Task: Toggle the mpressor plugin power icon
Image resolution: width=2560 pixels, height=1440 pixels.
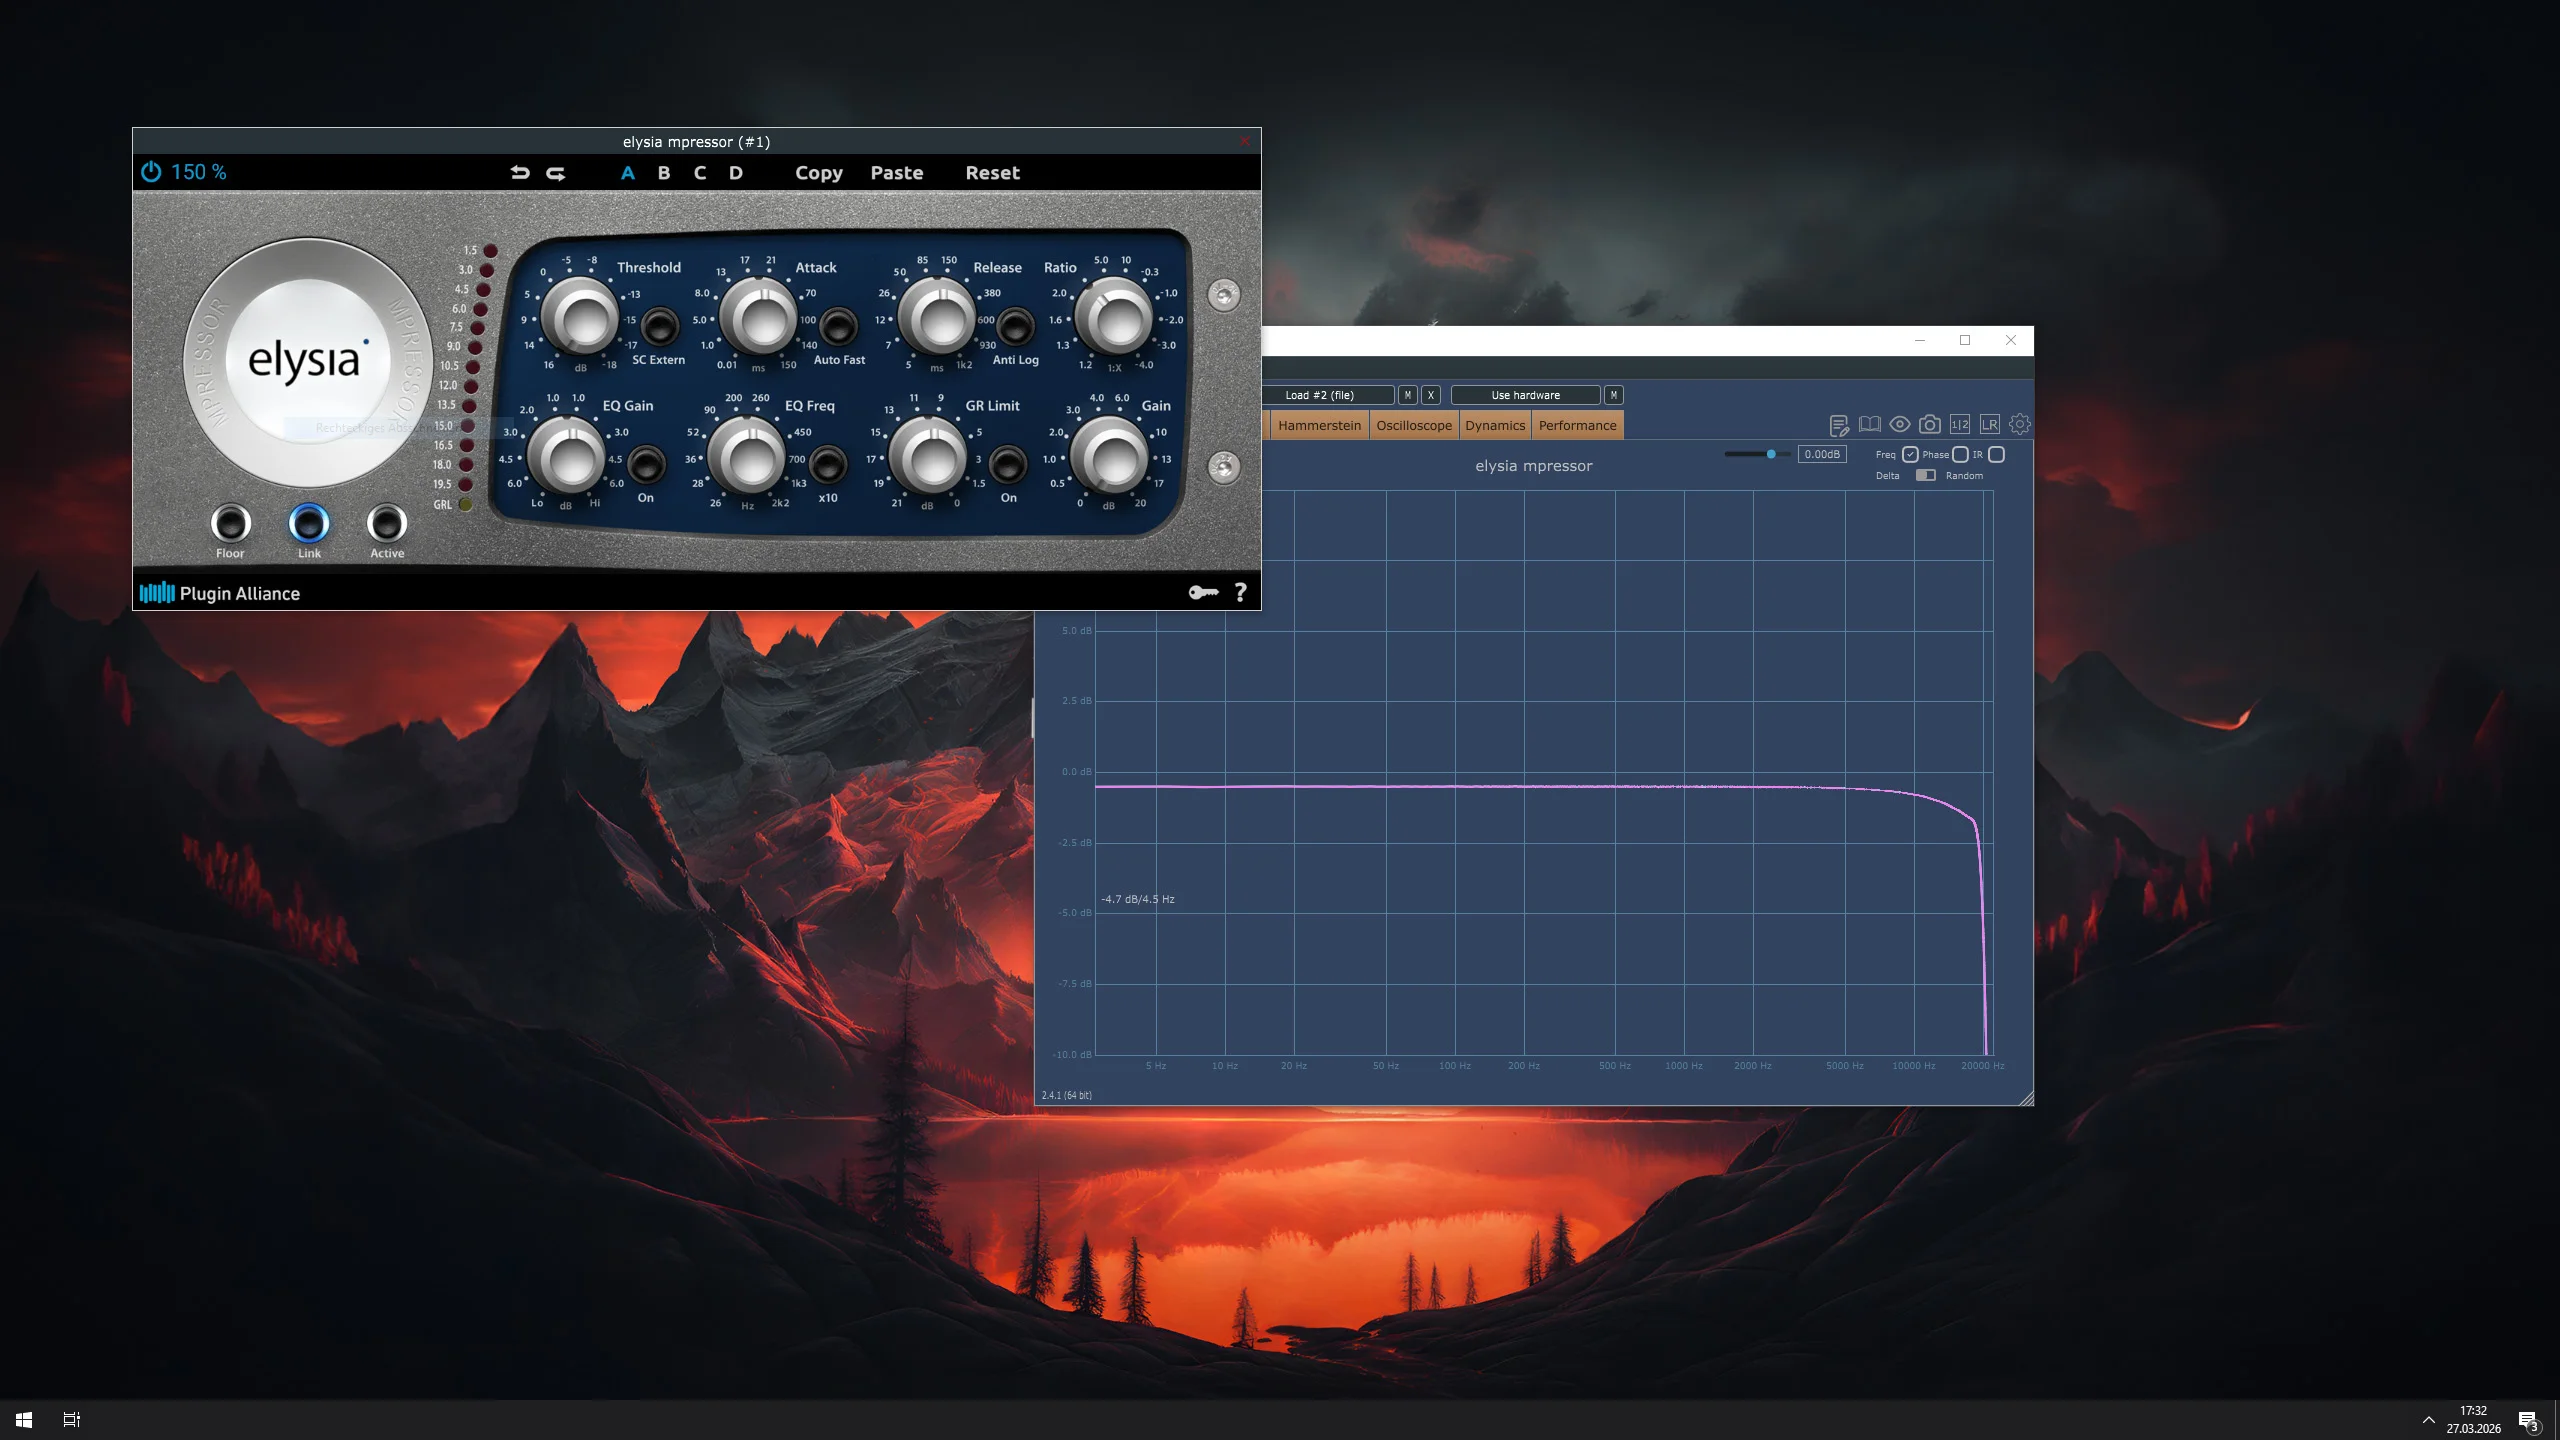Action: pyautogui.click(x=151, y=172)
